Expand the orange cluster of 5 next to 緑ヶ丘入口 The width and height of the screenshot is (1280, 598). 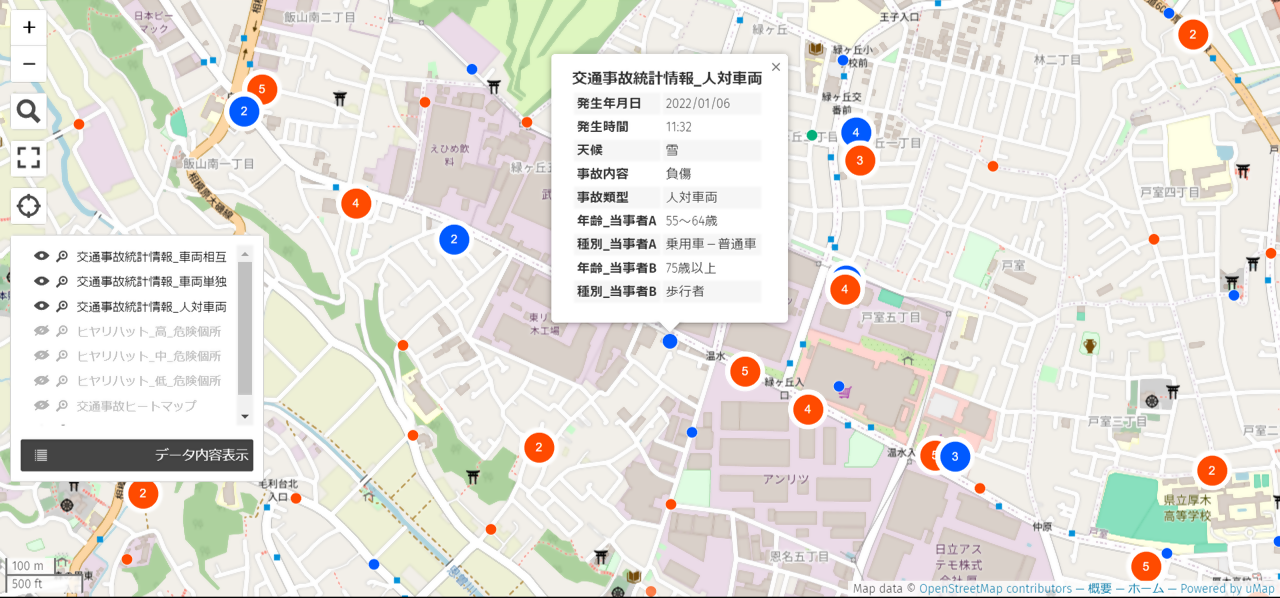click(745, 372)
